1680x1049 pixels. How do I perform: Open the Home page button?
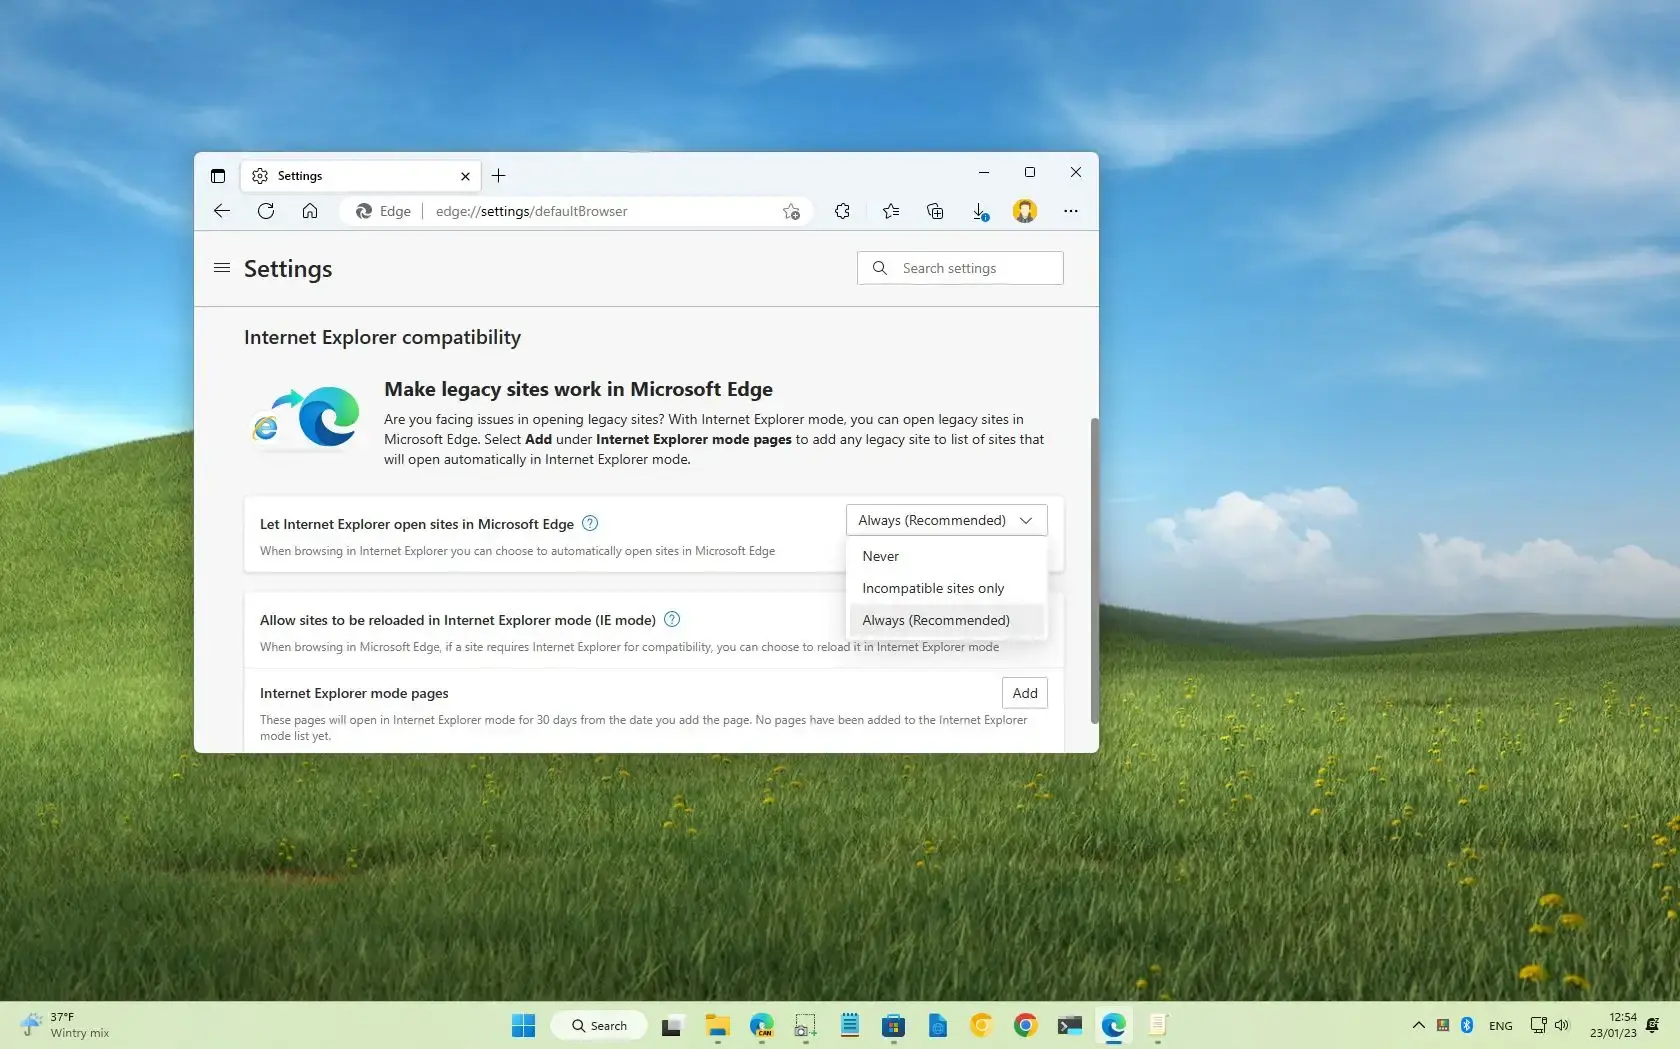point(310,211)
